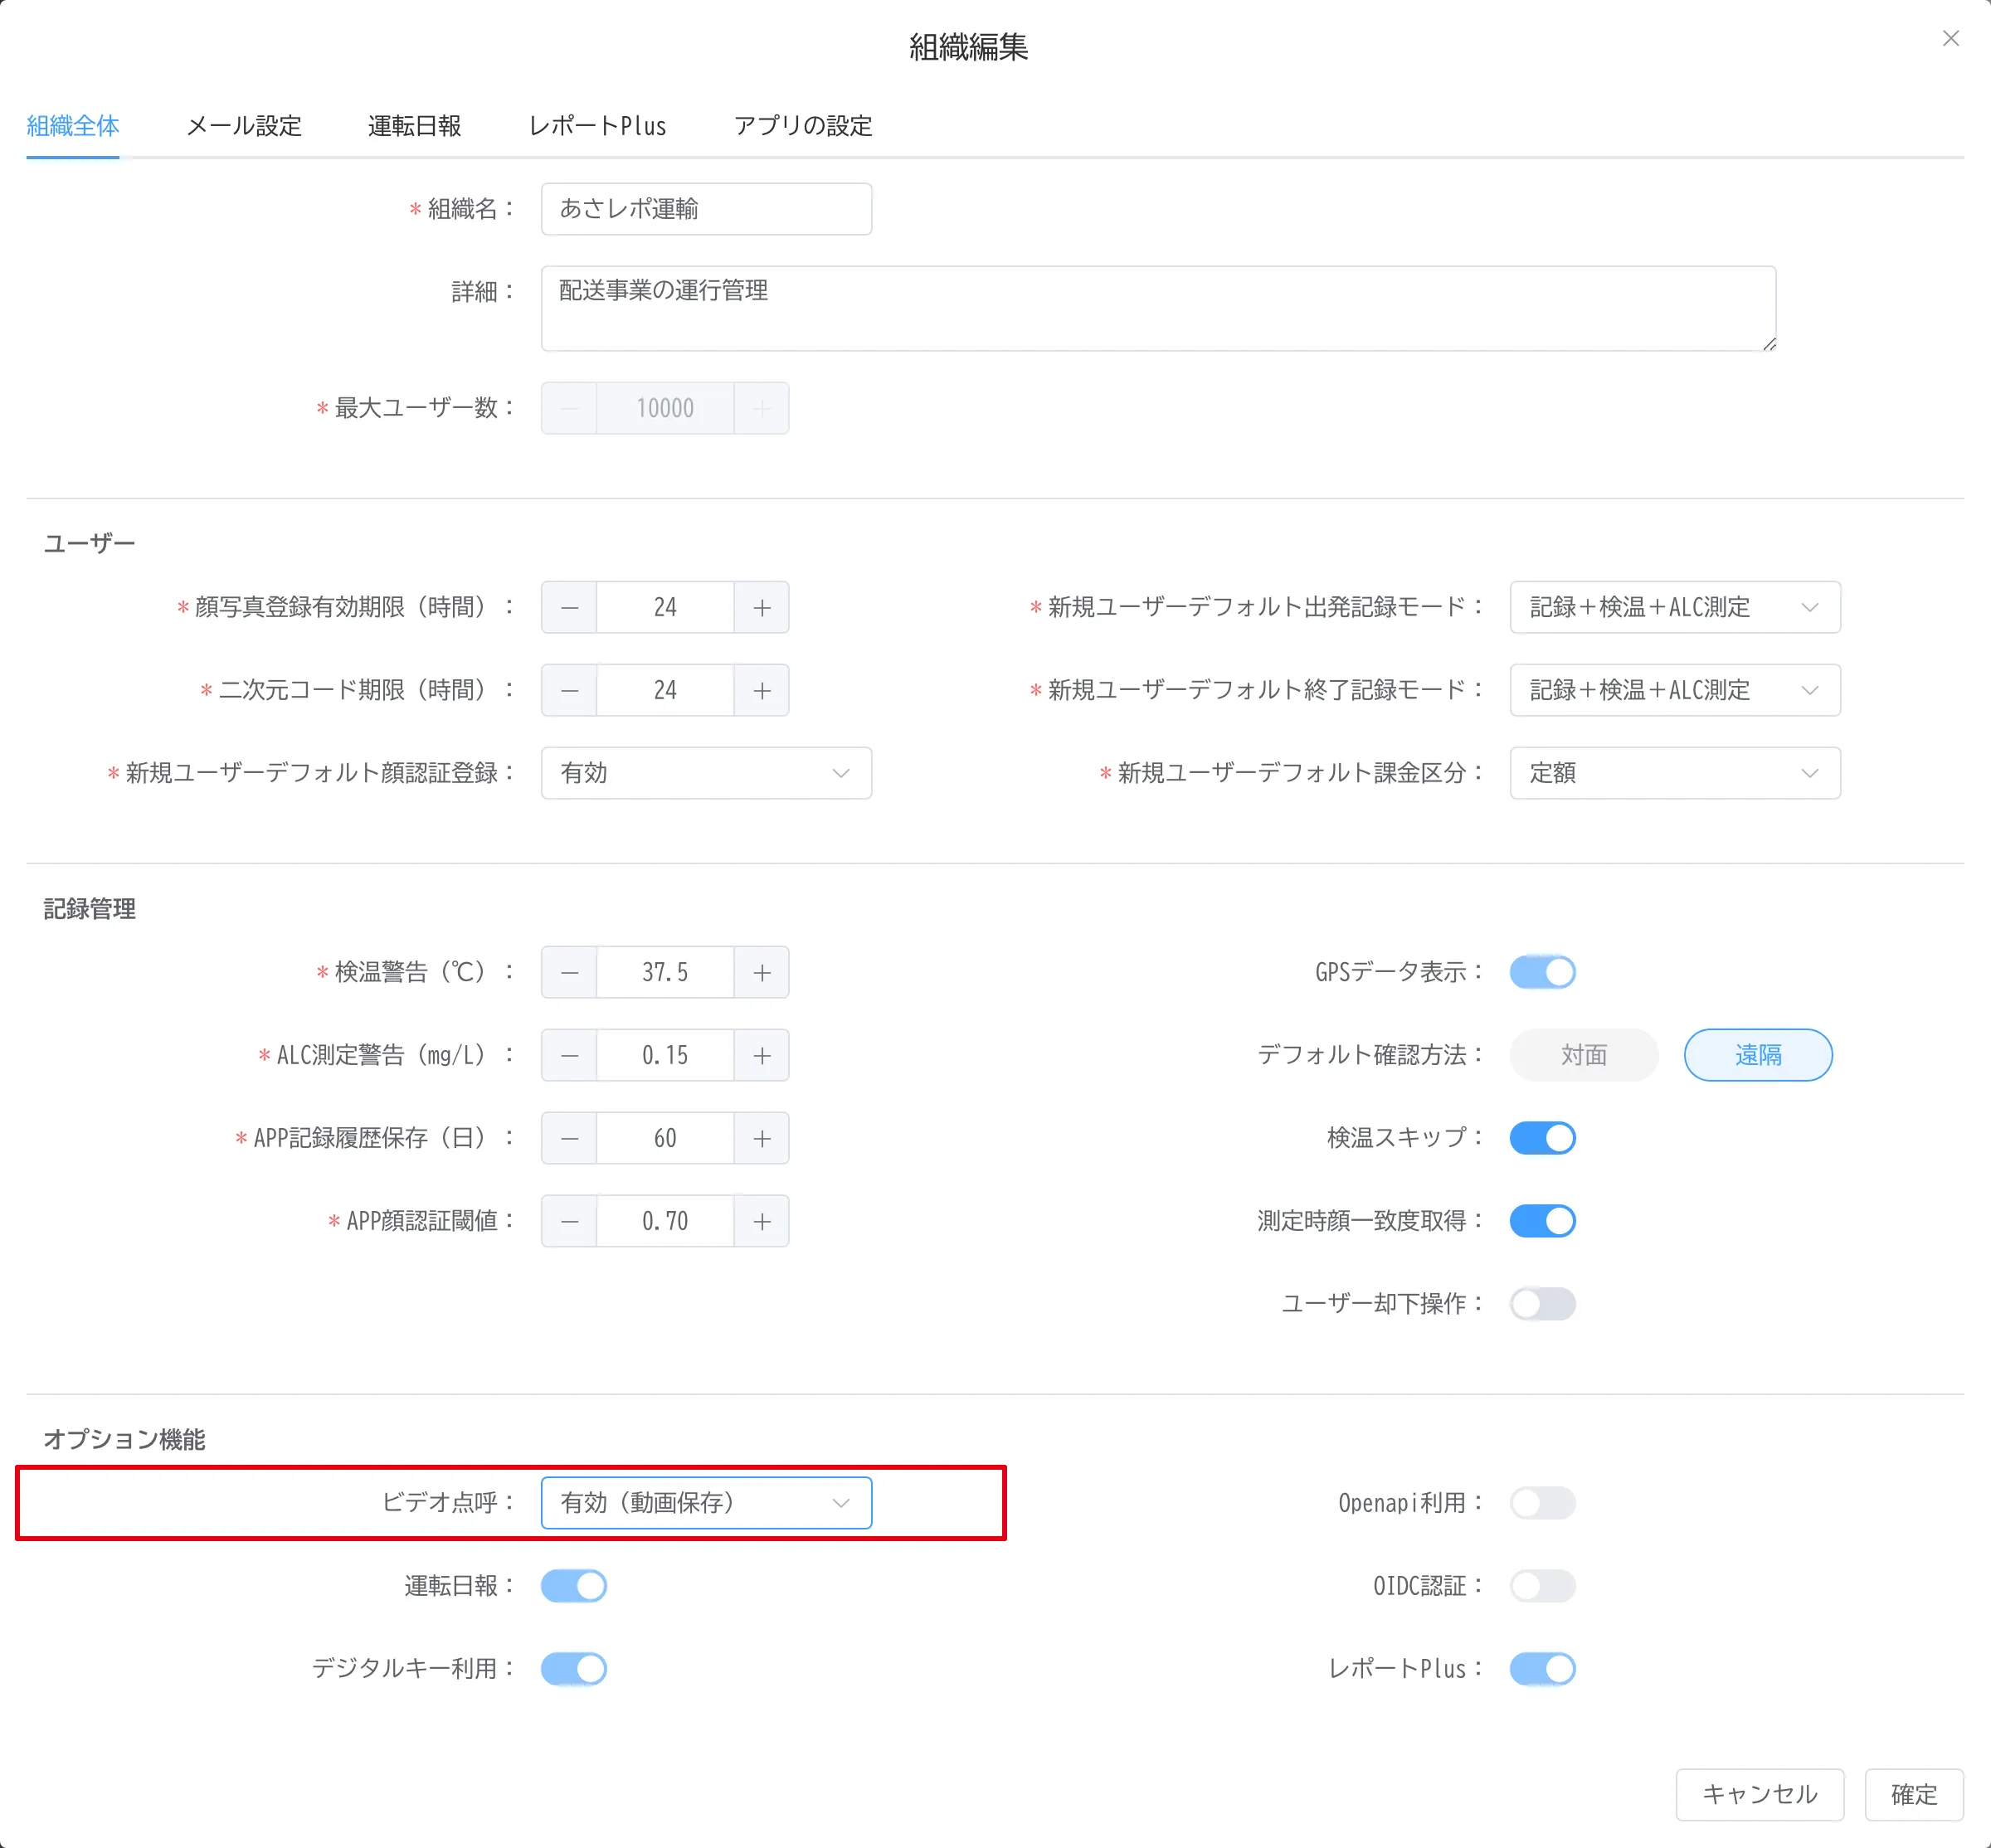Increase 顔写真登録有効期限 with the plus button
The width and height of the screenshot is (1991, 1848).
tap(762, 607)
